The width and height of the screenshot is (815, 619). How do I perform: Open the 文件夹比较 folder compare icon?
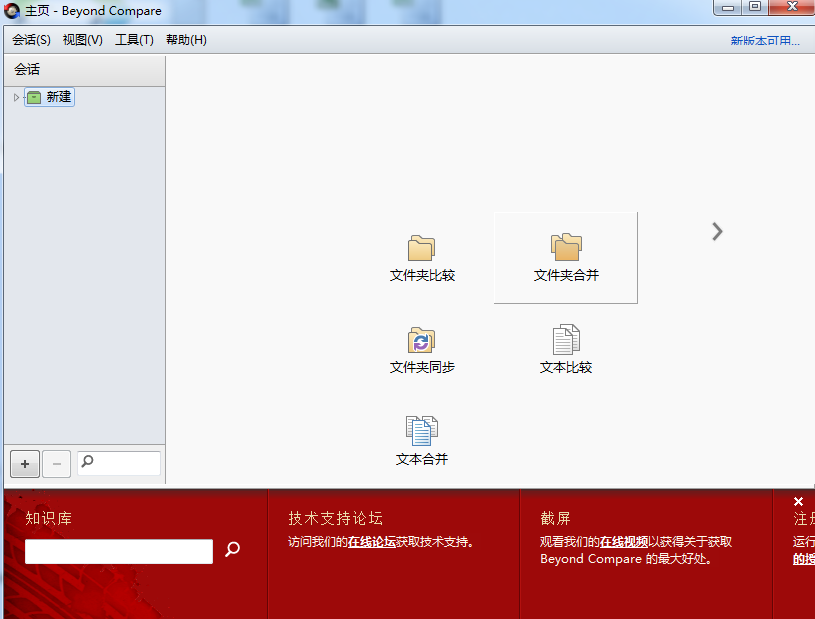click(422, 258)
